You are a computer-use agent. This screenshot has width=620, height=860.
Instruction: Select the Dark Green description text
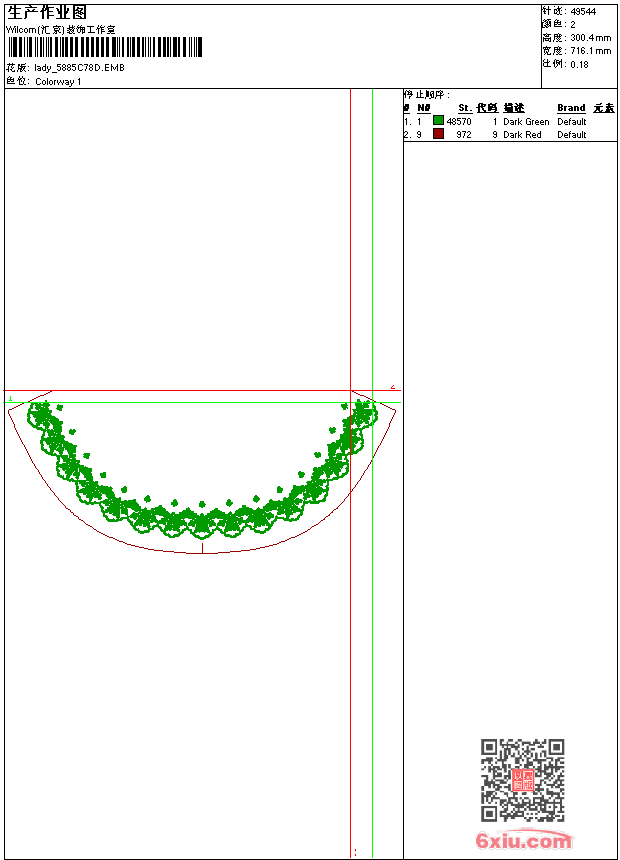pos(526,122)
